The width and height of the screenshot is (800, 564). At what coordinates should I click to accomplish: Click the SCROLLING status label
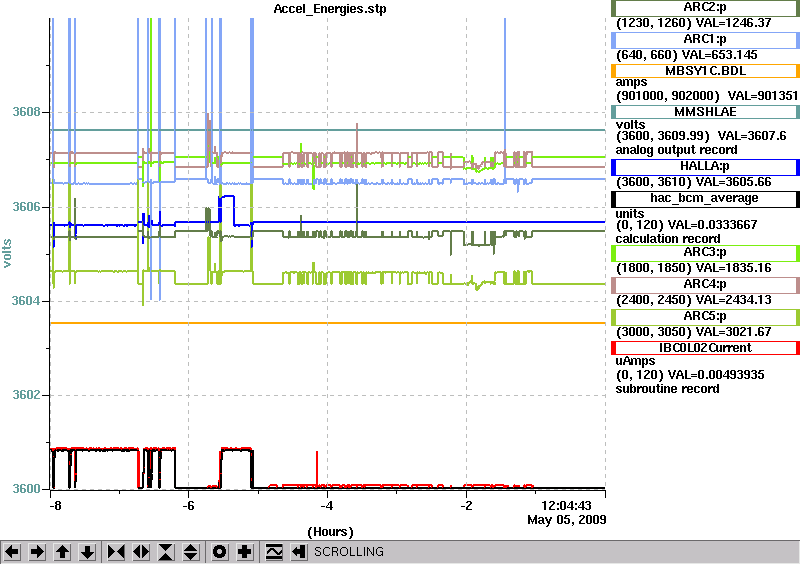pos(348,552)
